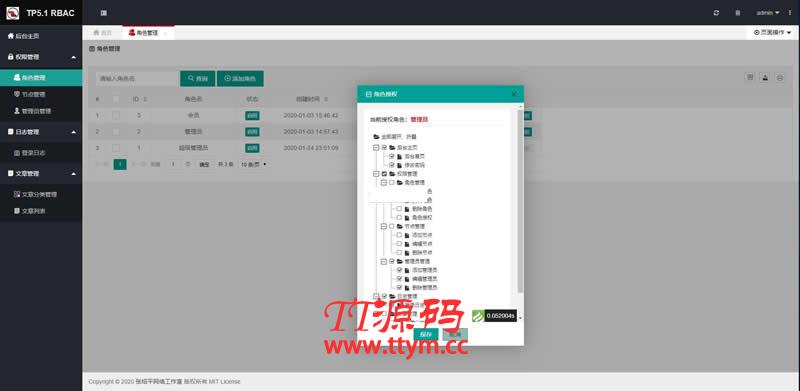Image resolution: width=800 pixels, height=391 pixels.
Task: Click the 全部展开/折叠 folder icon in dialog
Action: point(377,137)
